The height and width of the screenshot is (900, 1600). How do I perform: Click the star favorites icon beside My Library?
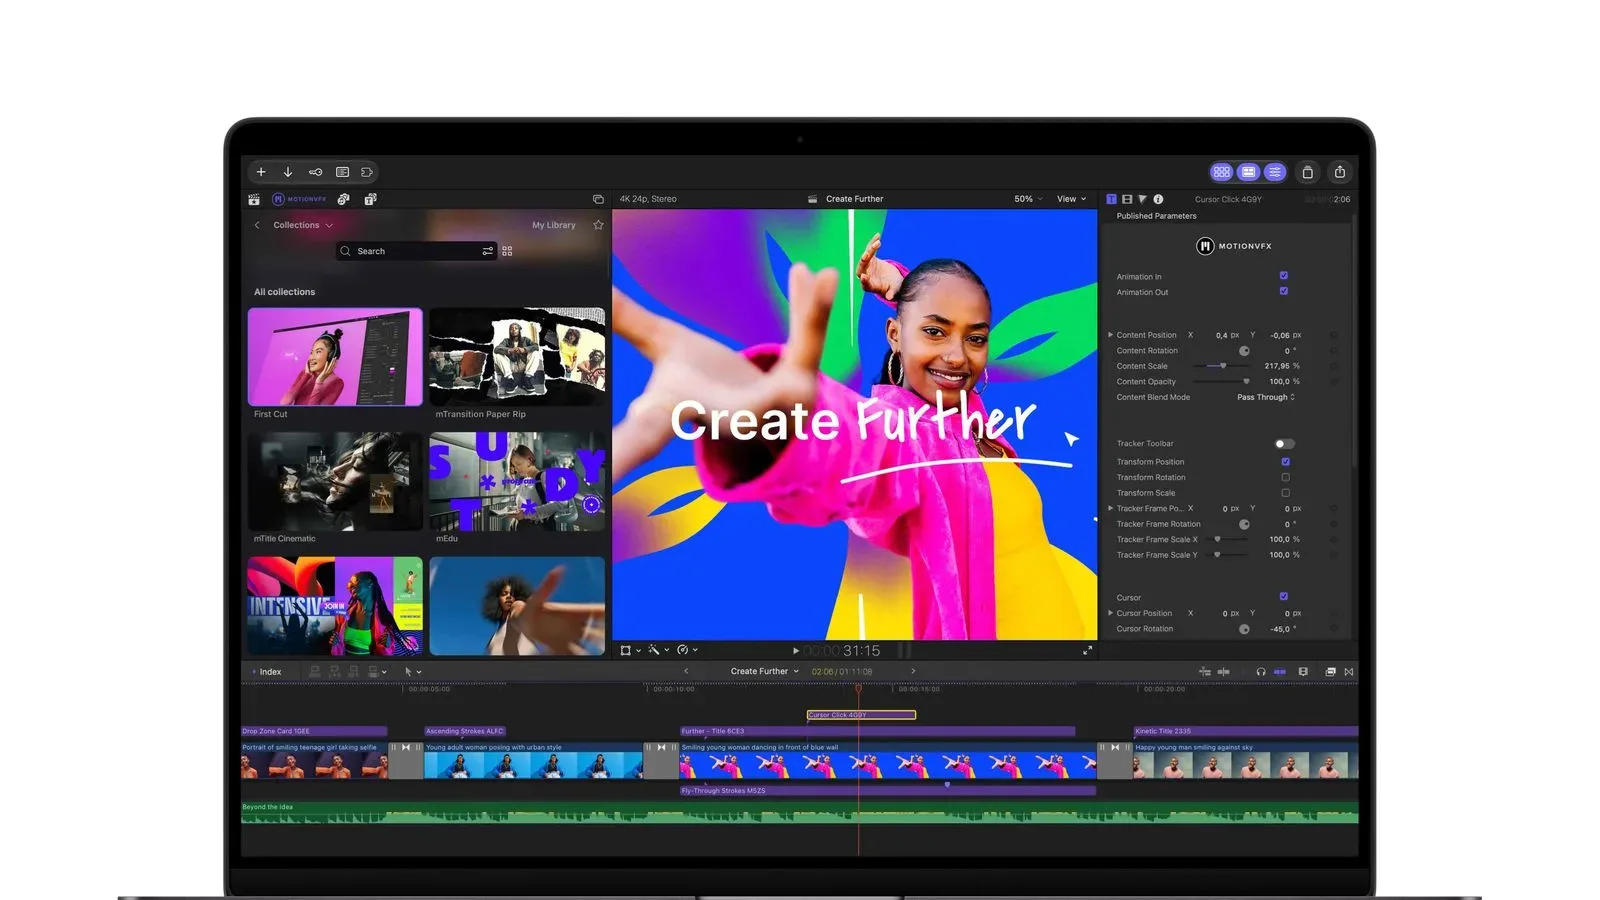[598, 225]
